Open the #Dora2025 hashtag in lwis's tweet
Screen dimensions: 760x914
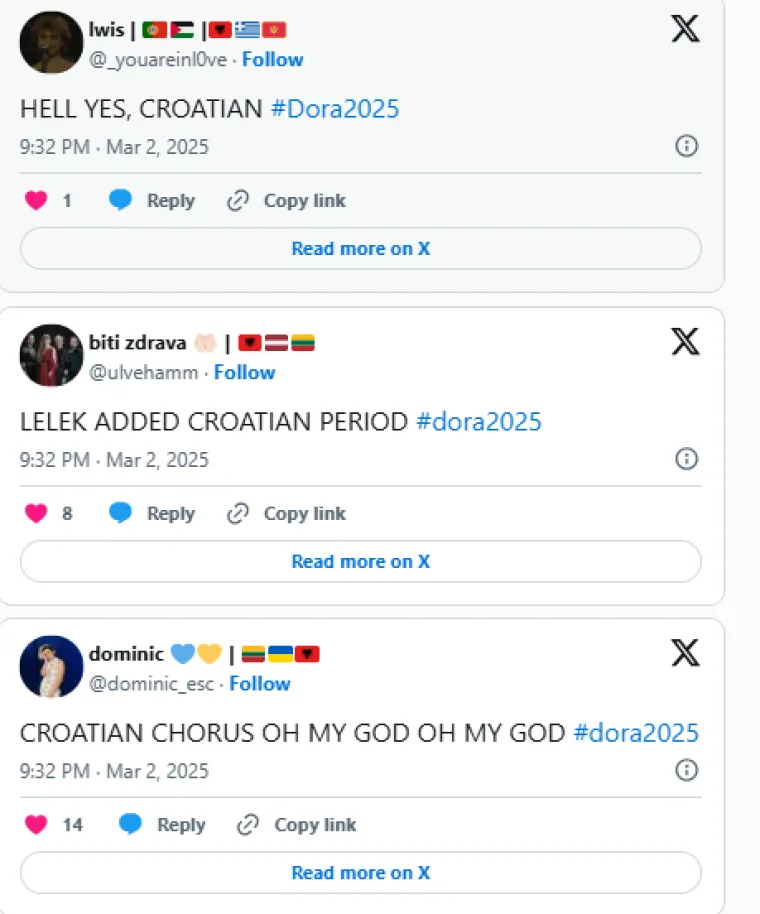(x=334, y=108)
